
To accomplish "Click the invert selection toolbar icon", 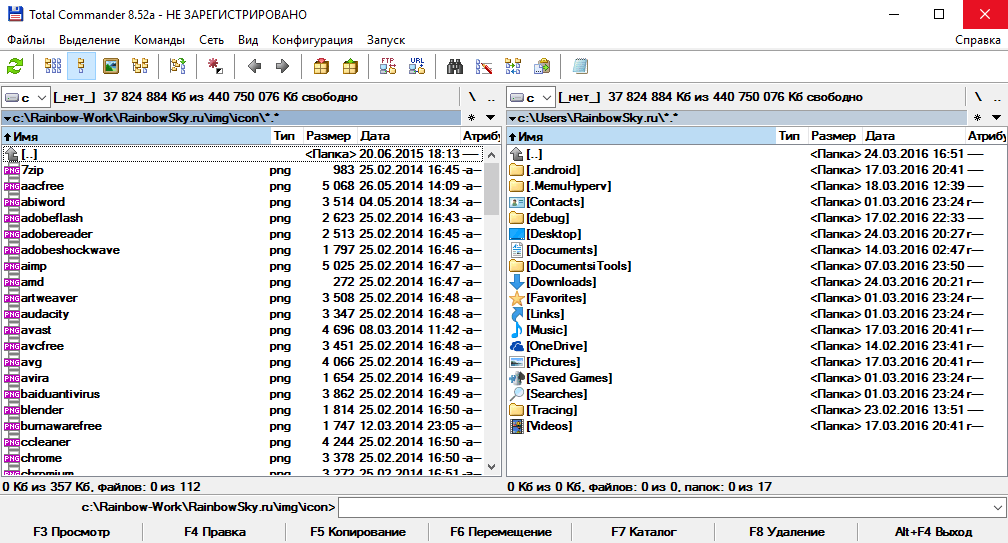I will point(178,66).
